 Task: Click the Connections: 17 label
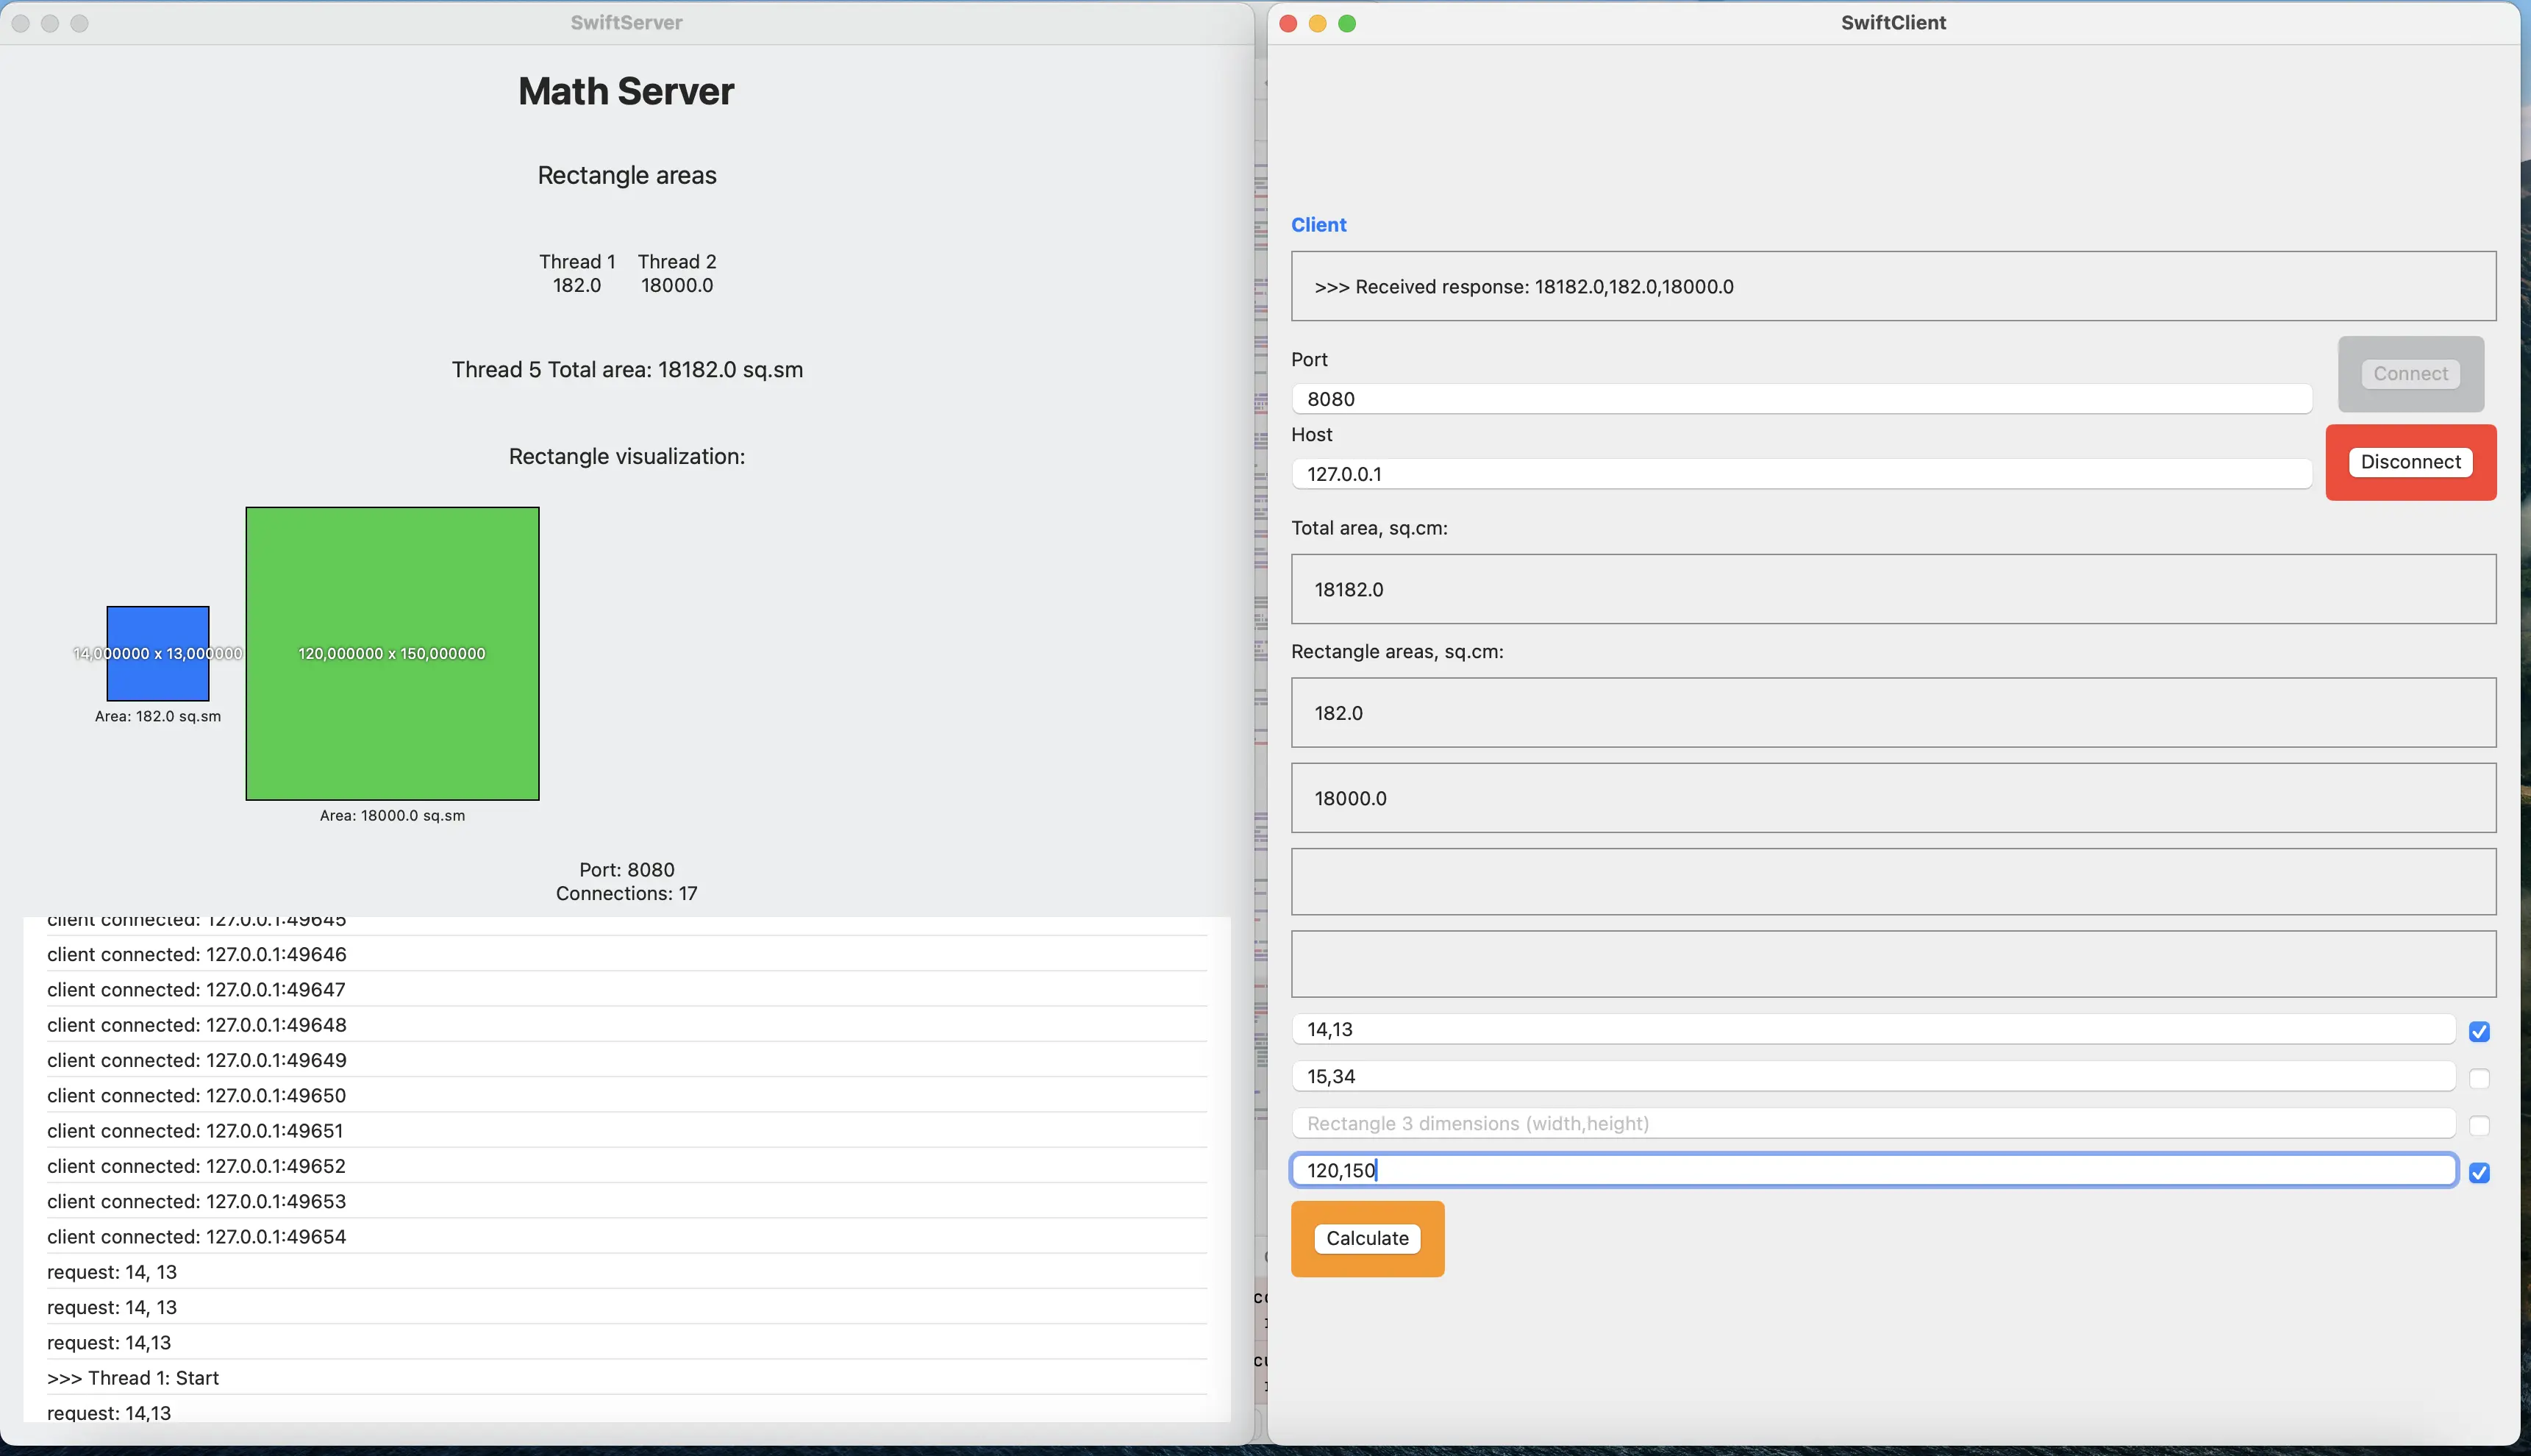(x=627, y=893)
